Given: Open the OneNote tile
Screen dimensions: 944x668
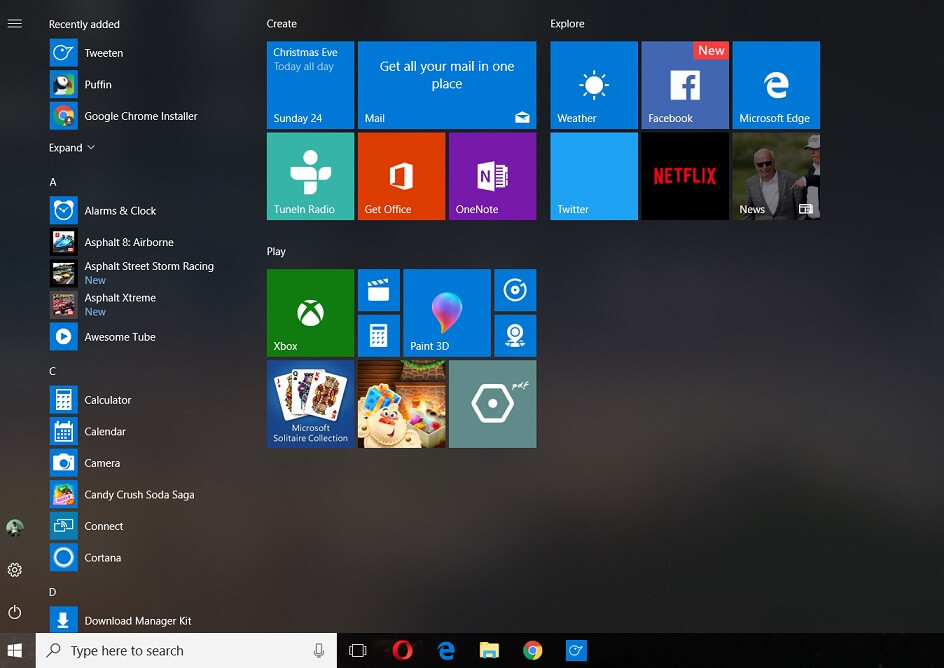Looking at the screenshot, I should (492, 176).
